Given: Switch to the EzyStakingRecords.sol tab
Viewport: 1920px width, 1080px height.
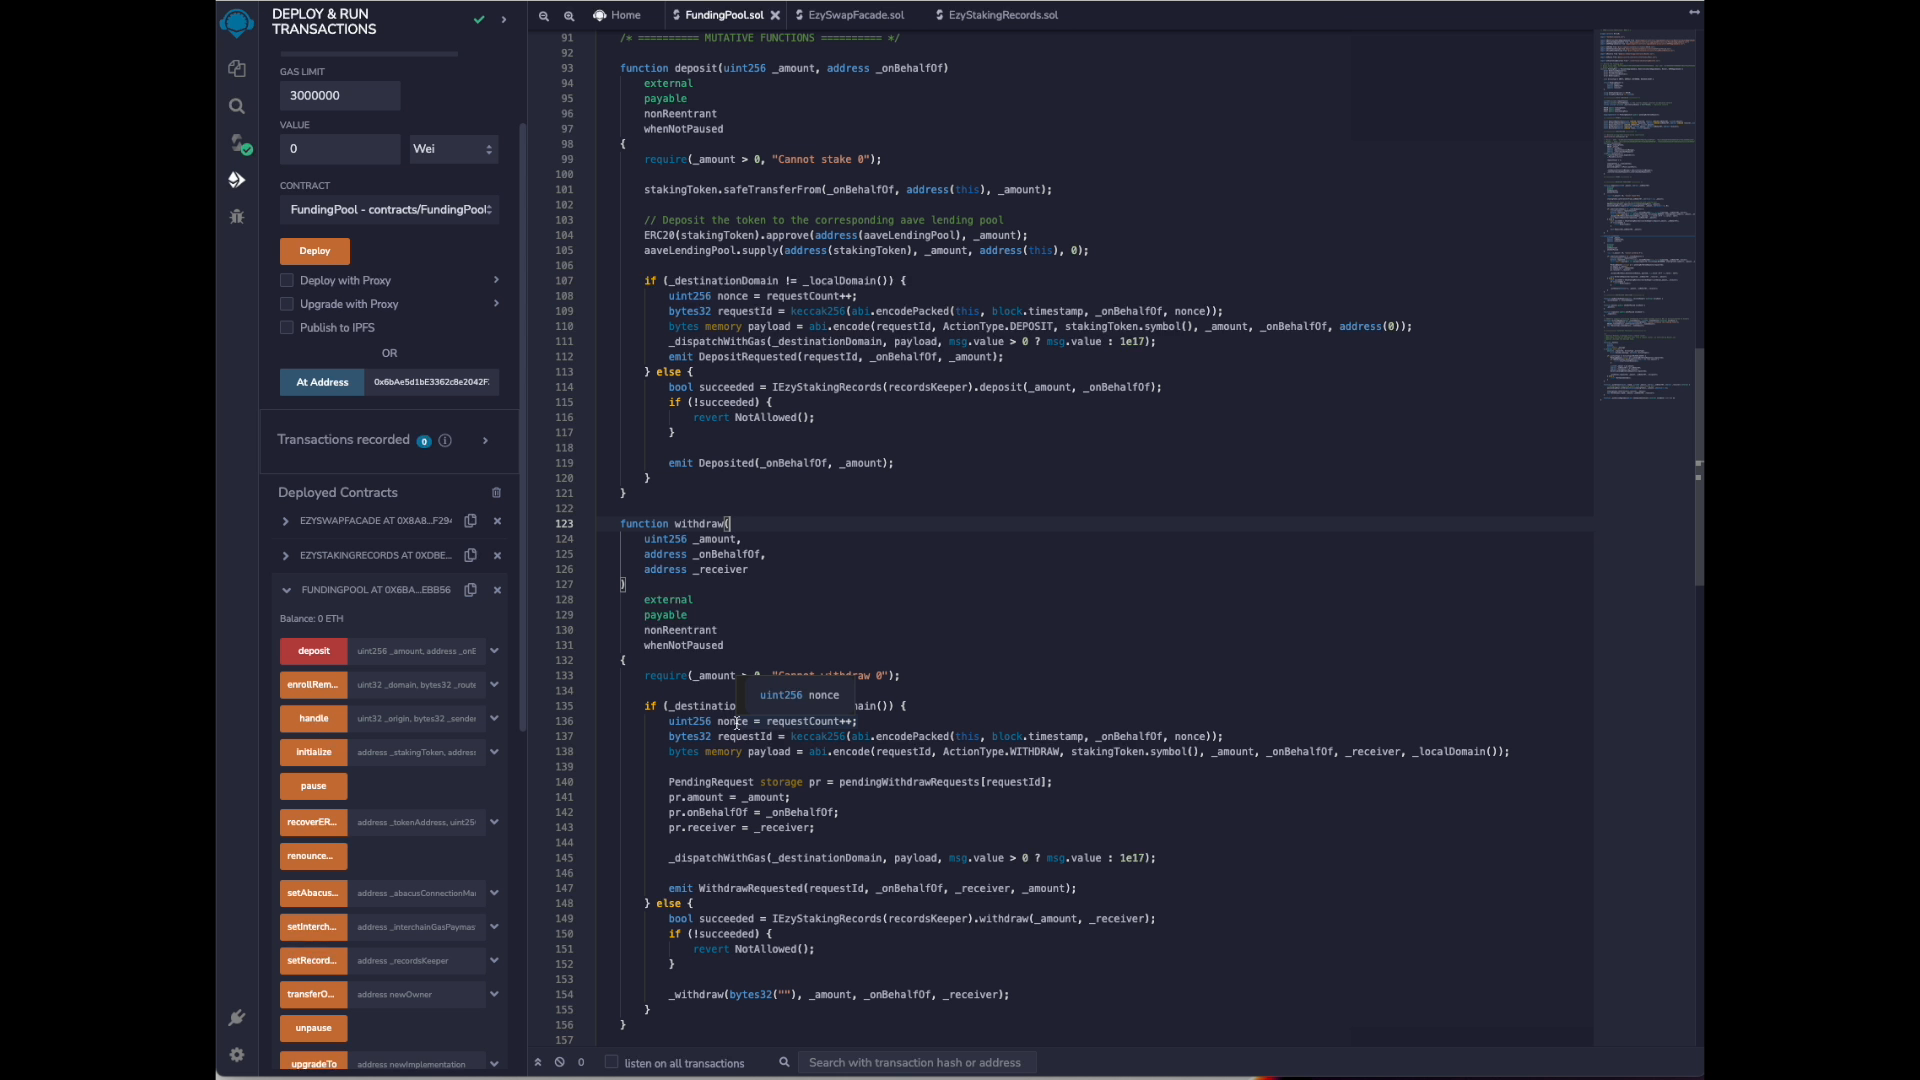Looking at the screenshot, I should (997, 15).
